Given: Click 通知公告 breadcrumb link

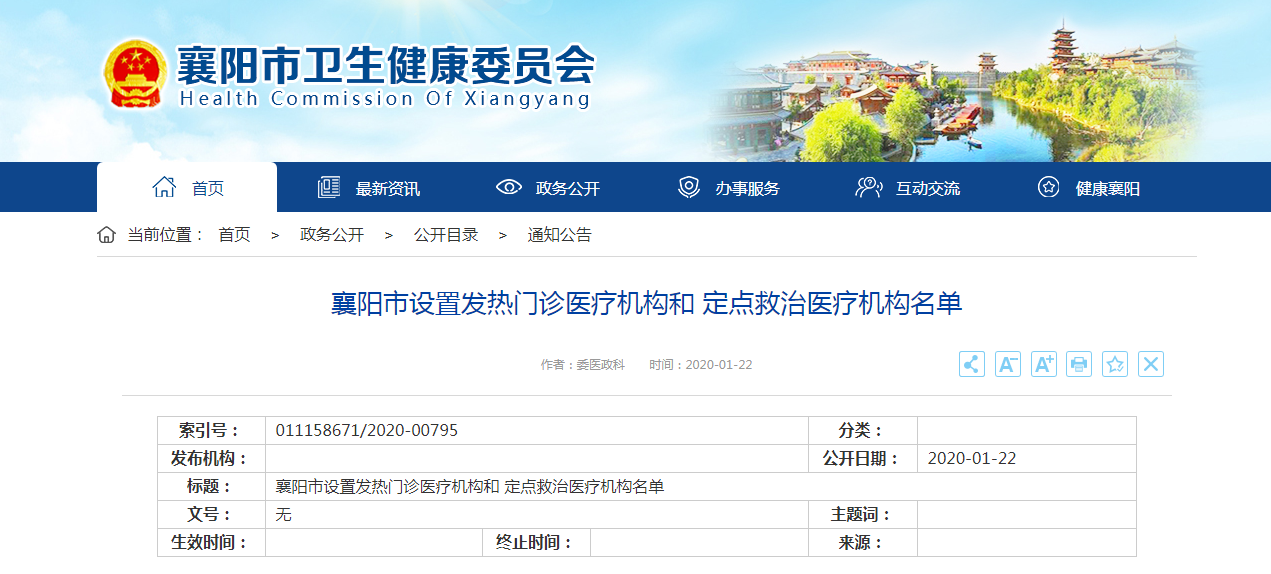Looking at the screenshot, I should pos(560,235).
